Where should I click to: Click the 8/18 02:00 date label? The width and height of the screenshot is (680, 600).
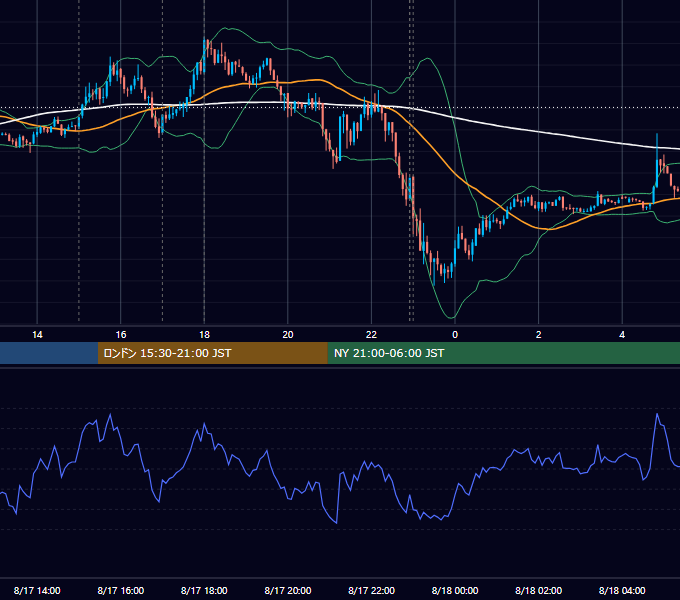(x=539, y=590)
